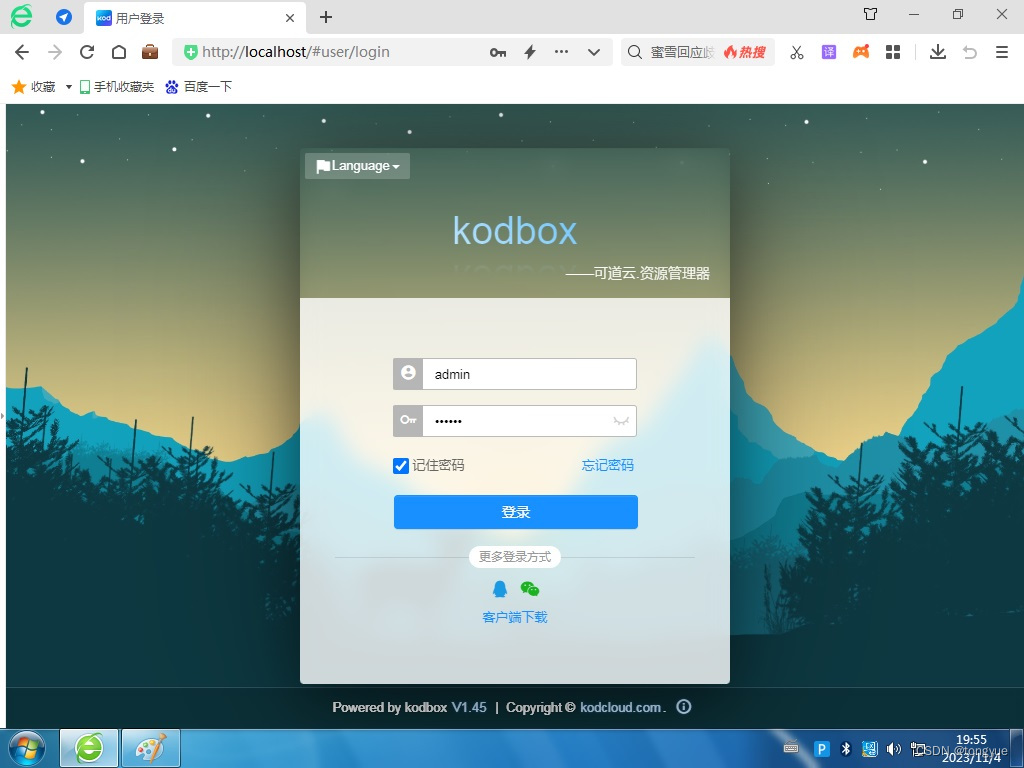Open 百度一下 bookmark

click(199, 86)
